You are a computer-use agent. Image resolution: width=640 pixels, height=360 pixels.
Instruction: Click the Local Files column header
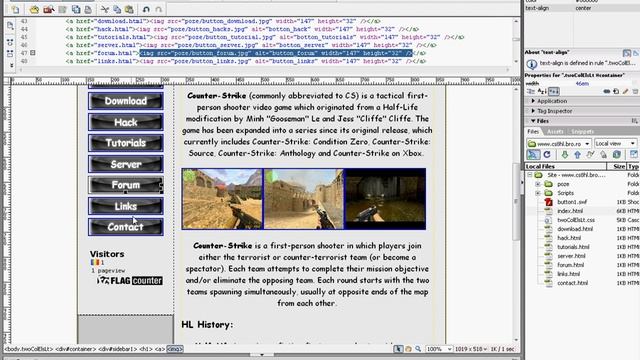point(565,167)
